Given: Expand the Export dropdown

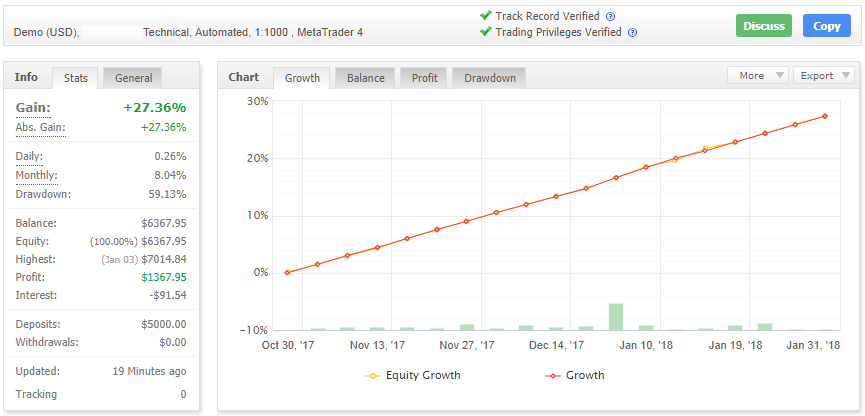Looking at the screenshot, I should point(824,75).
